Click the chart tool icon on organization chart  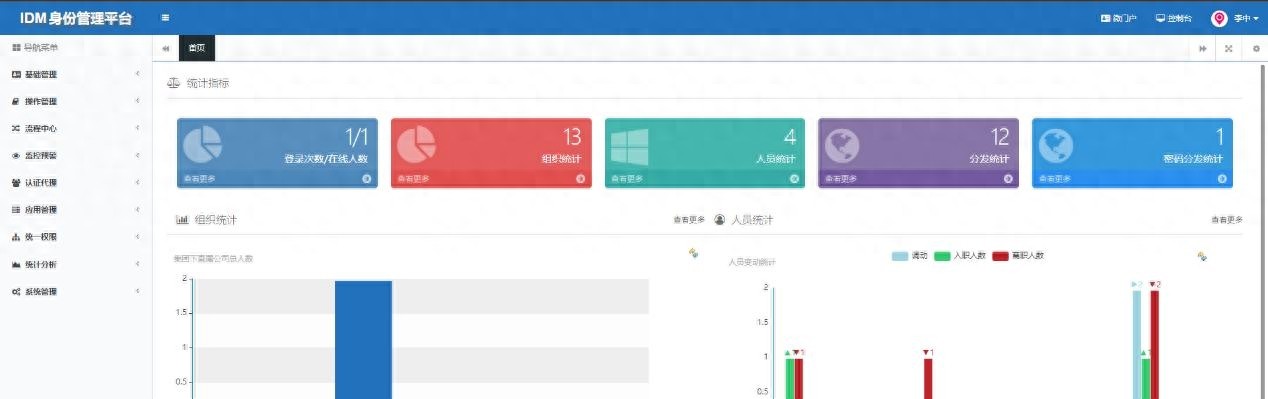(x=693, y=253)
